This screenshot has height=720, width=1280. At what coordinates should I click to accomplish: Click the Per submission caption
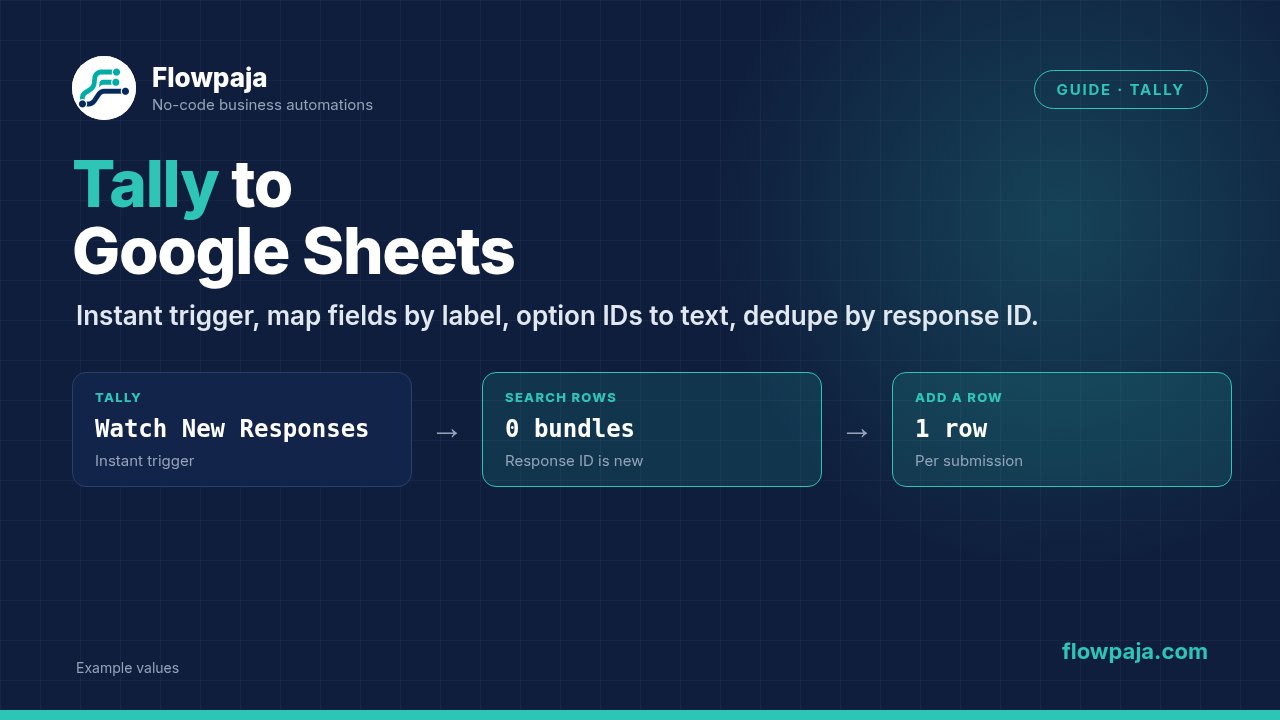click(969, 461)
